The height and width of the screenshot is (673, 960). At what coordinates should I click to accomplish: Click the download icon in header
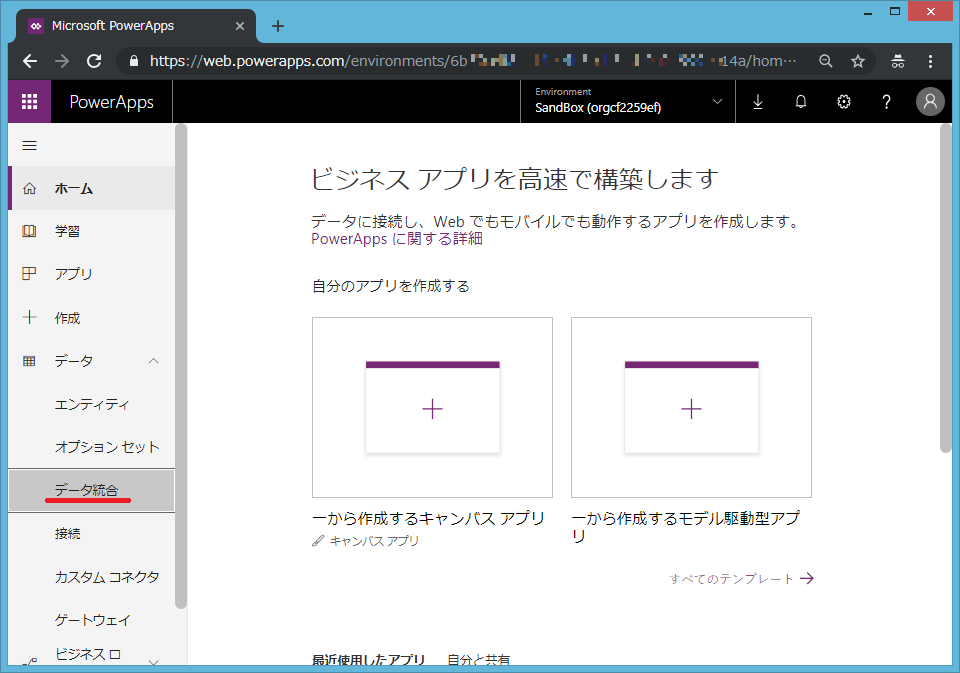pyautogui.click(x=757, y=102)
